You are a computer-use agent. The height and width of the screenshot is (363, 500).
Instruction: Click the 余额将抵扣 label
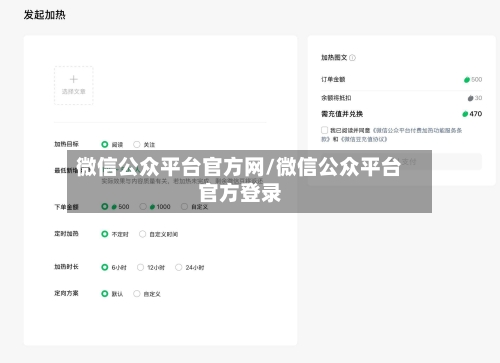click(336, 98)
